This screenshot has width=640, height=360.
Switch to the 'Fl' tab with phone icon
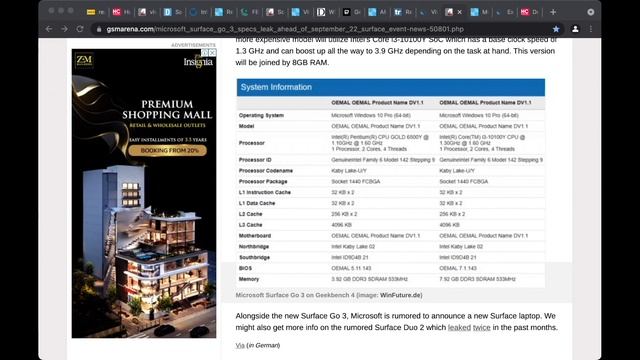(249, 12)
